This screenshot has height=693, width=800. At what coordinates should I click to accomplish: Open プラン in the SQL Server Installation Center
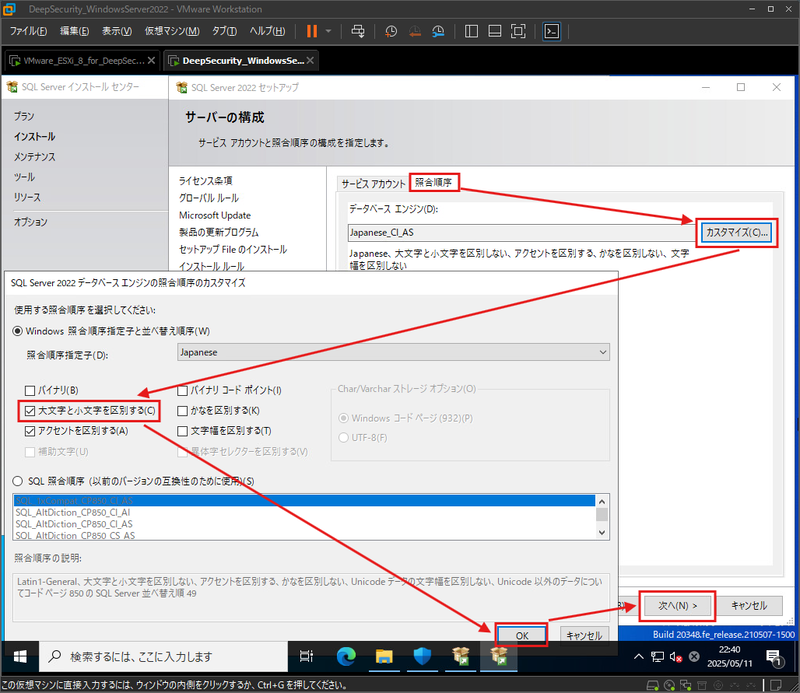pyautogui.click(x=24, y=116)
